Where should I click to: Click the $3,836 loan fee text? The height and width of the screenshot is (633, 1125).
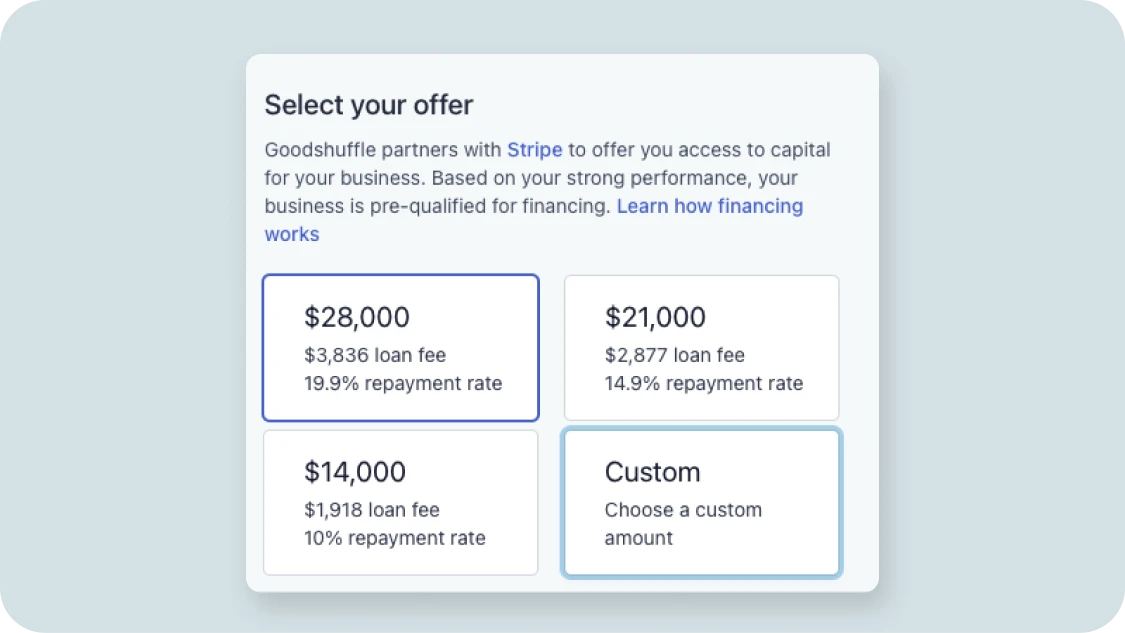375,355
